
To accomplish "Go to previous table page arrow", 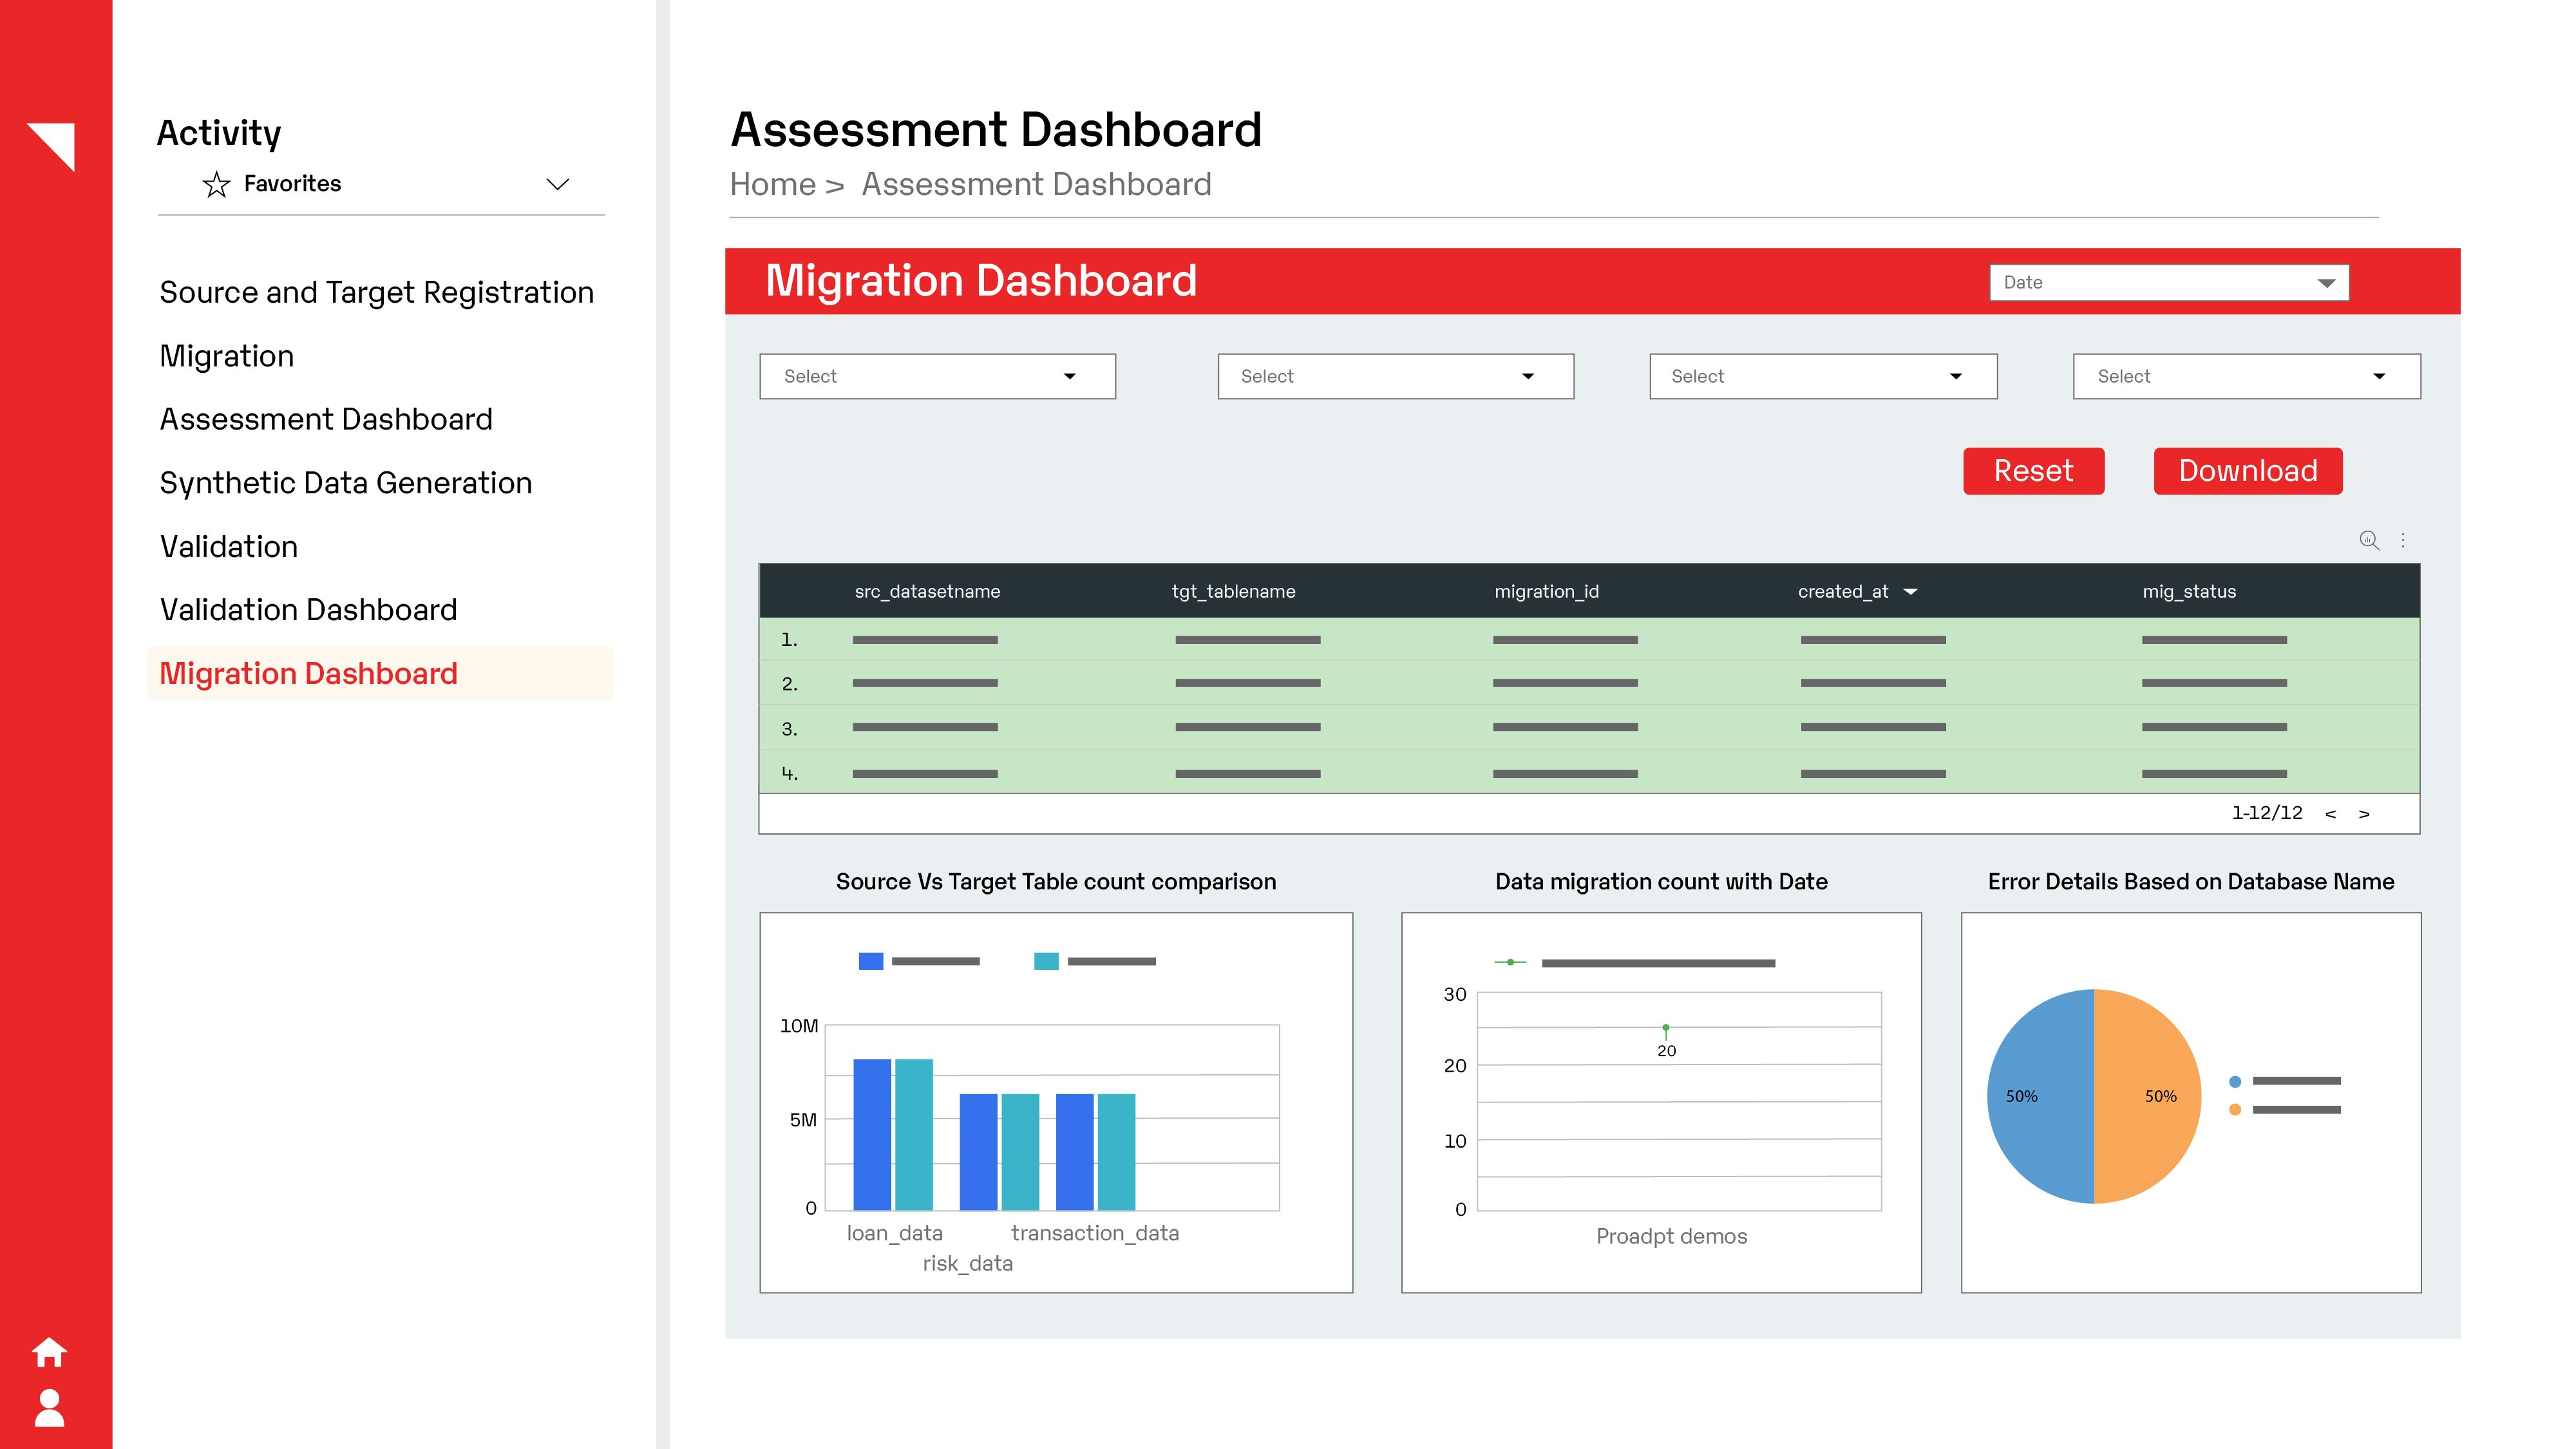I will pyautogui.click(x=2330, y=814).
